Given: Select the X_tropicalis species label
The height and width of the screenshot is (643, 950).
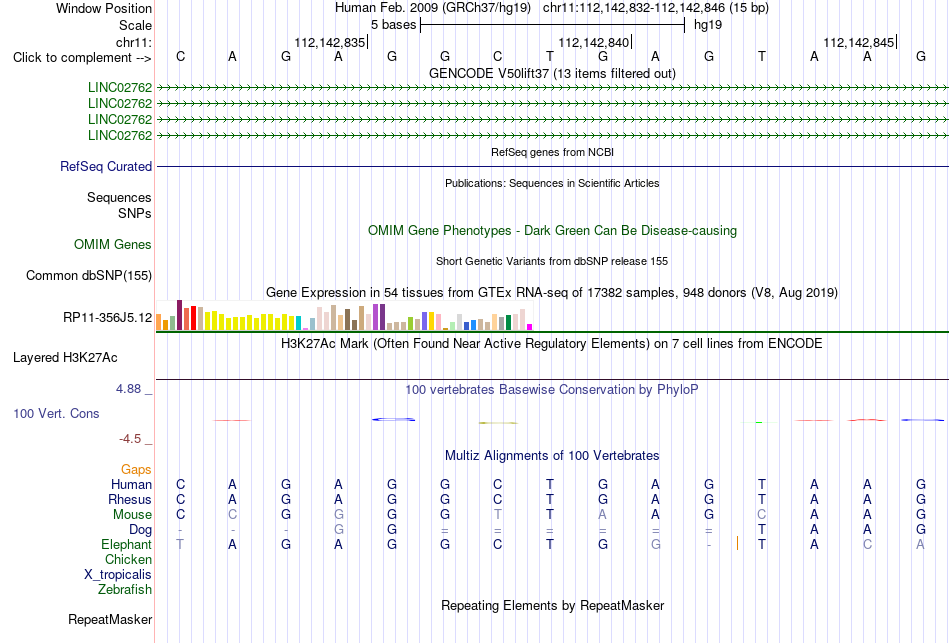Looking at the screenshot, I should click(118, 574).
